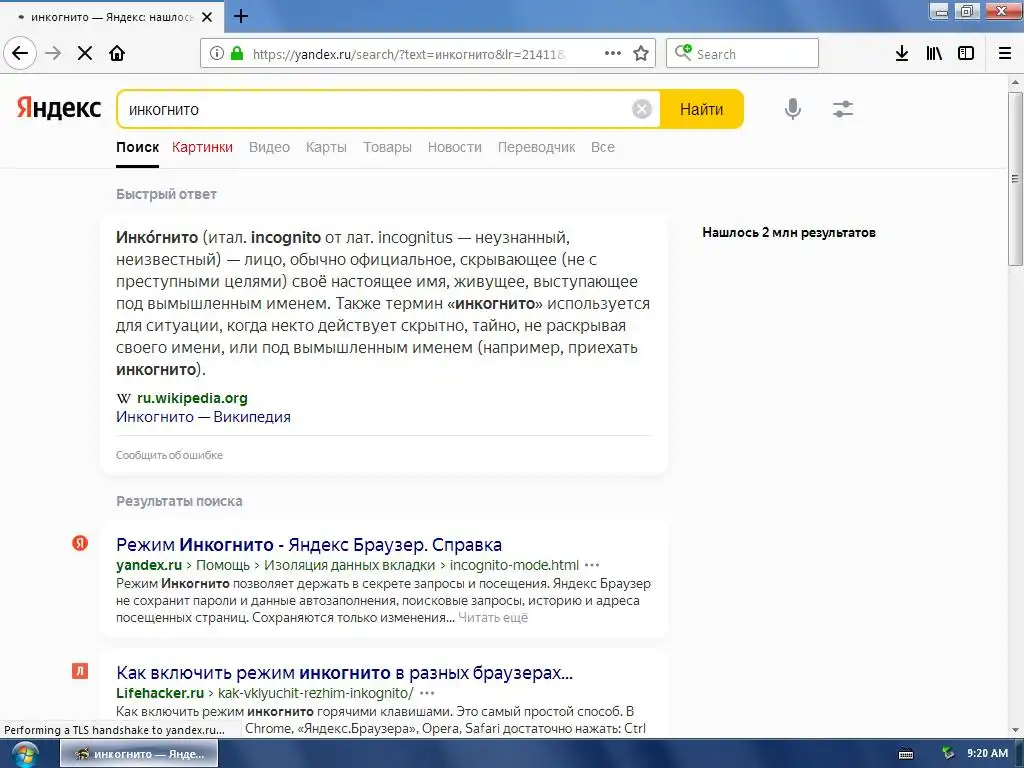This screenshot has height=768, width=1024.
Task: Click the Lifehacker favicon beside second result
Action: tap(80, 671)
